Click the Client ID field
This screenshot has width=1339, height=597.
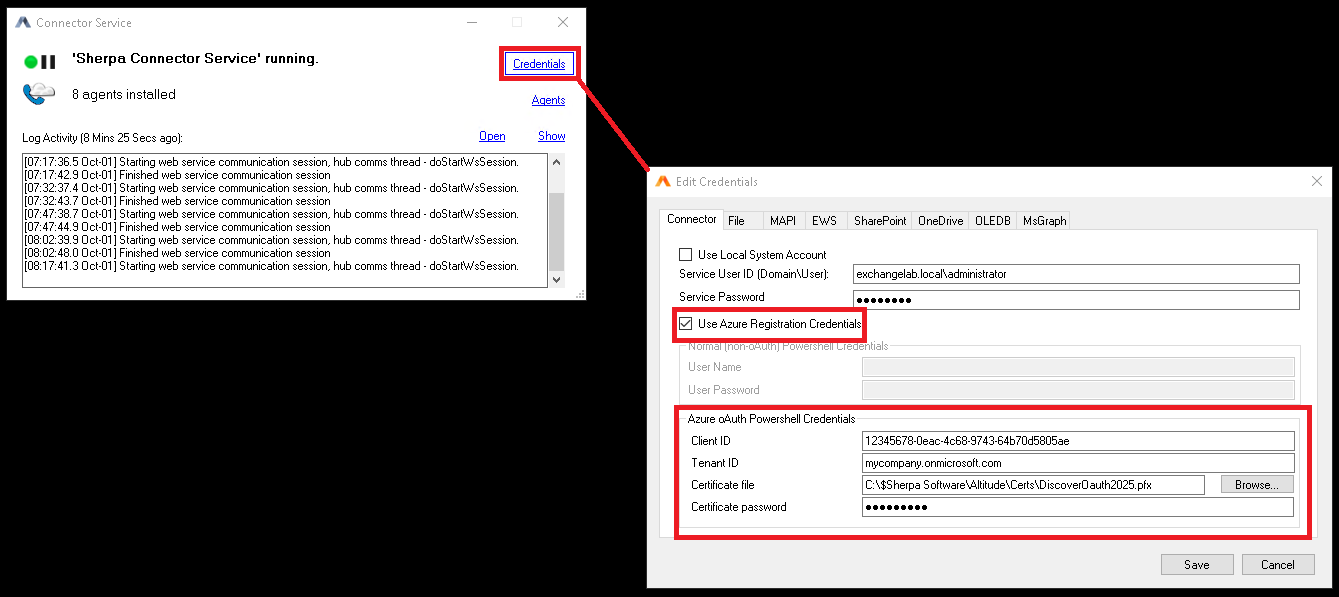pyautogui.click(x=1078, y=441)
